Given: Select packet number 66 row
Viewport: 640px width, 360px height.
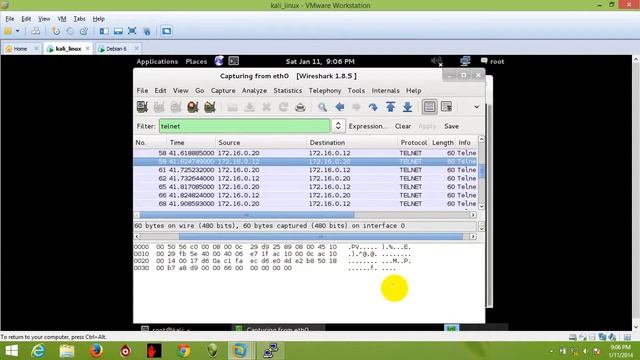Looking at the screenshot, I should [305, 195].
